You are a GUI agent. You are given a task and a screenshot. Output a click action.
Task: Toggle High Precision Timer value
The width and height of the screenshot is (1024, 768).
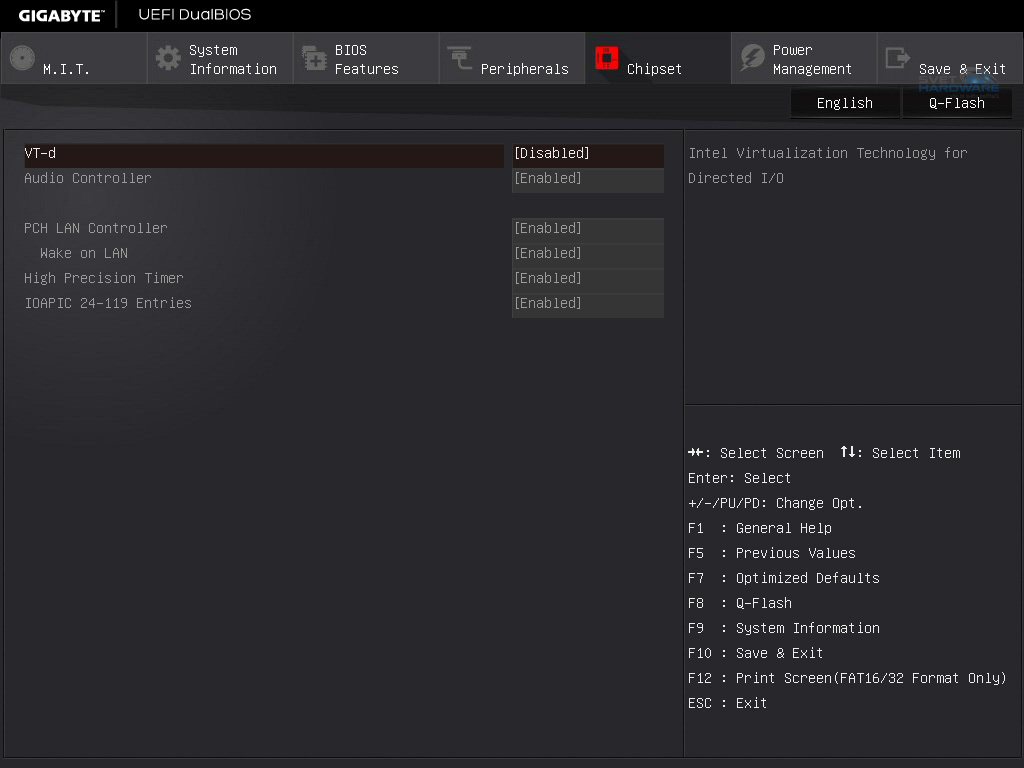[x=587, y=279]
